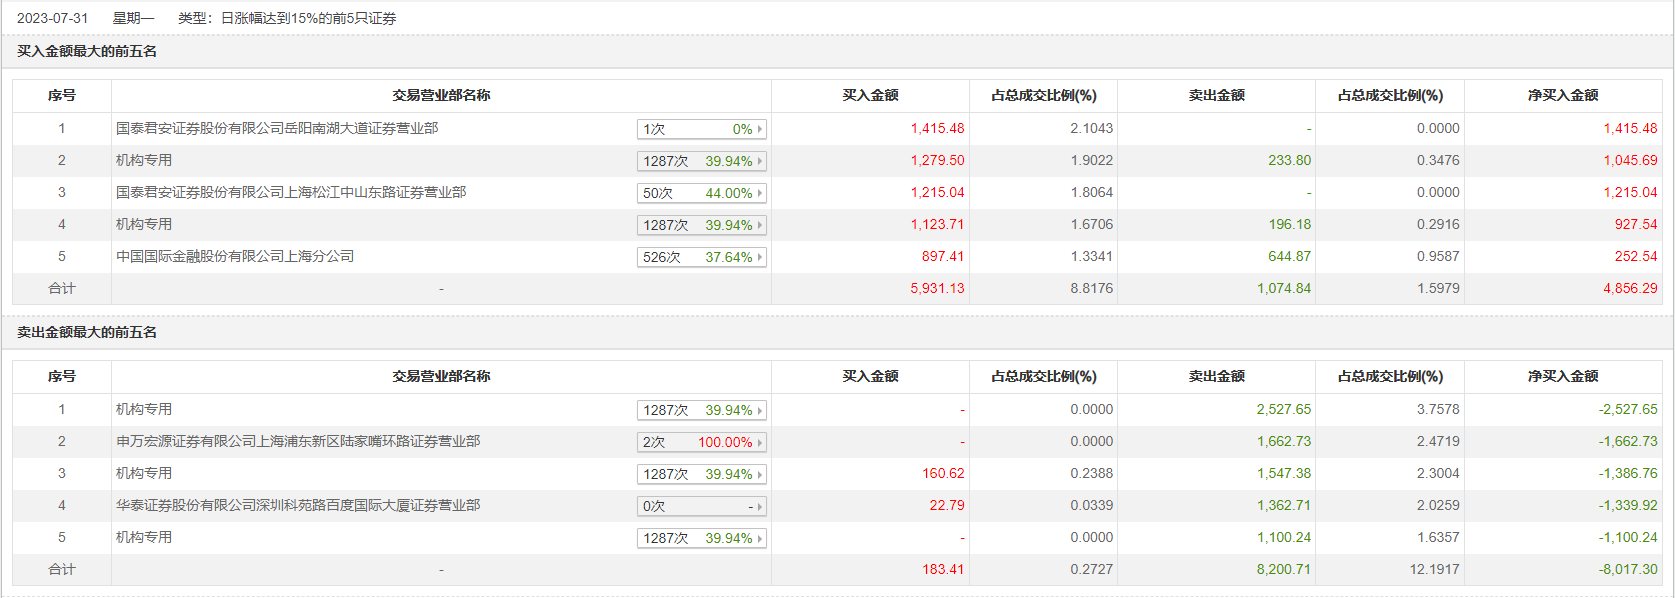Screen dimensions: 1675x598
Task: Open 中国国际金融股份有限公司上海分公司 link
Action: pyautogui.click(x=235, y=256)
